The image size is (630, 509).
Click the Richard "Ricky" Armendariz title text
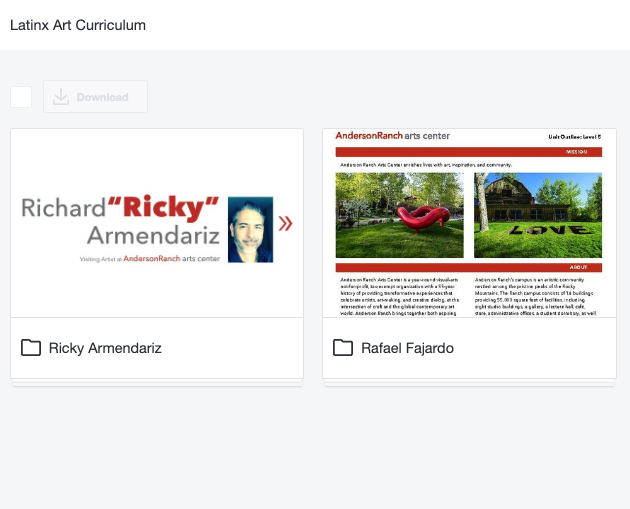tap(120, 221)
